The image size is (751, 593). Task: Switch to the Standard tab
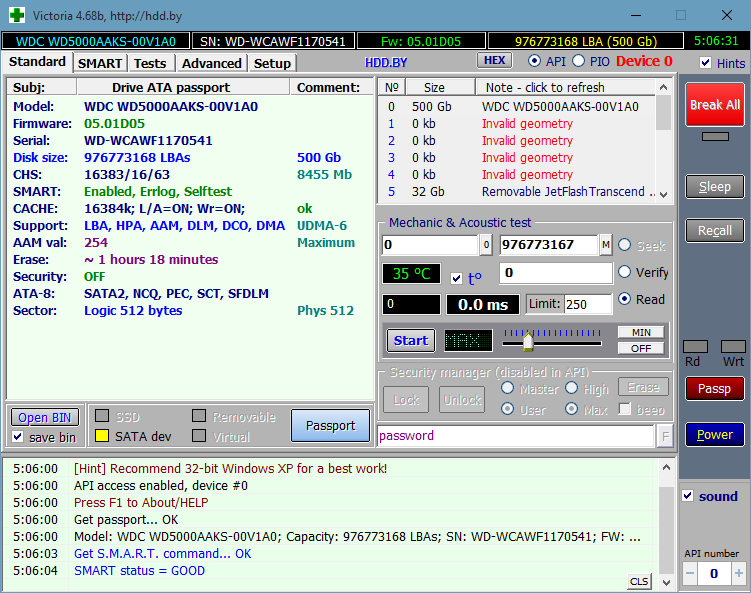point(37,62)
